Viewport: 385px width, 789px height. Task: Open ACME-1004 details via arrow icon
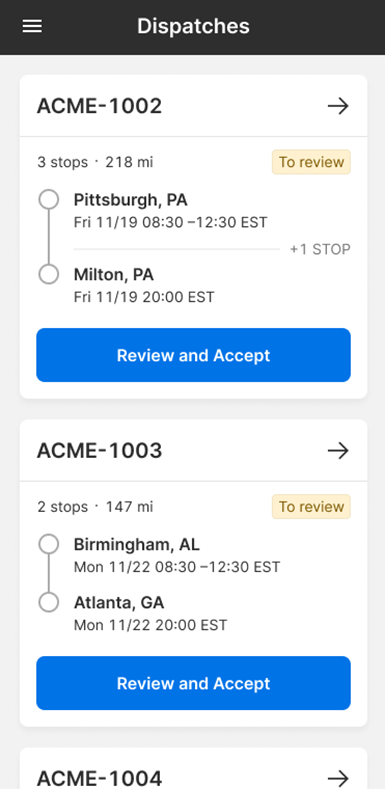tap(338, 778)
